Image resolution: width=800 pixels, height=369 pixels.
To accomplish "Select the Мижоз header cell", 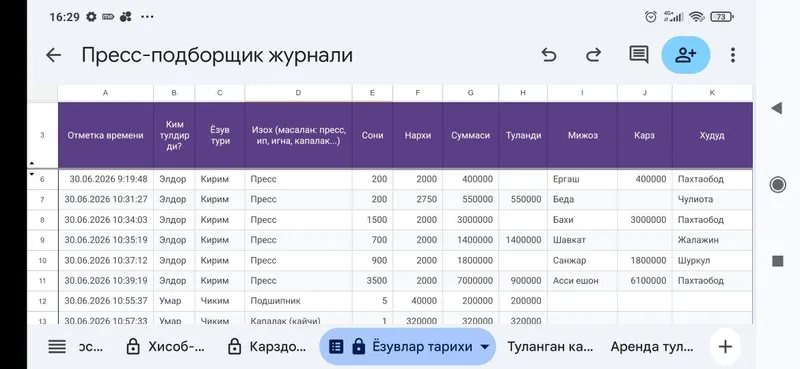I will (x=583, y=135).
